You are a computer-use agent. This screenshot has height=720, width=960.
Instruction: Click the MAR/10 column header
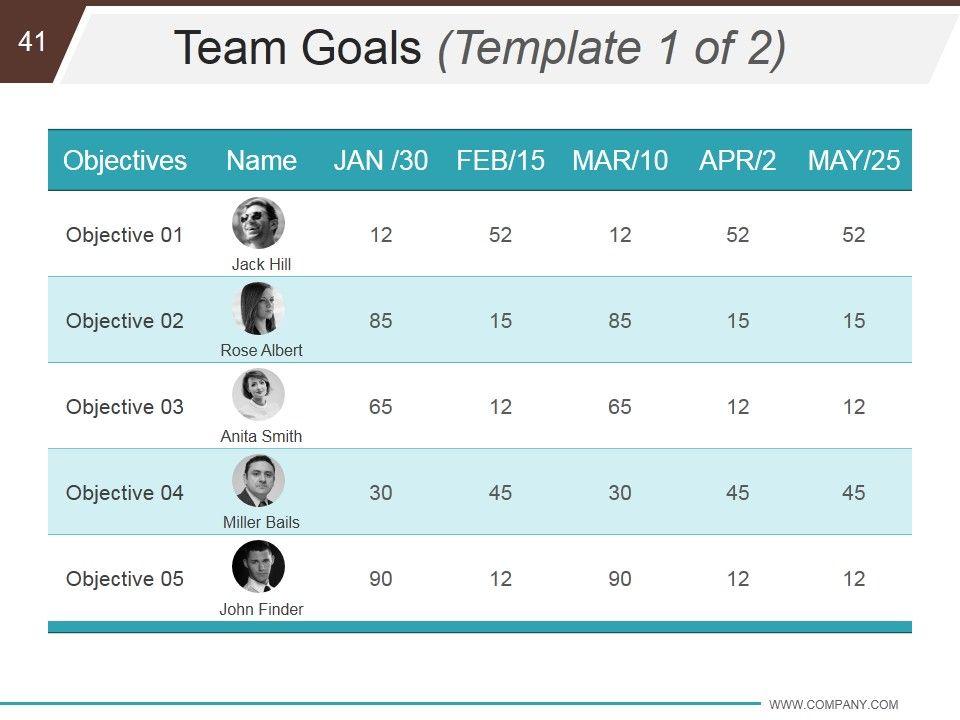coord(620,160)
